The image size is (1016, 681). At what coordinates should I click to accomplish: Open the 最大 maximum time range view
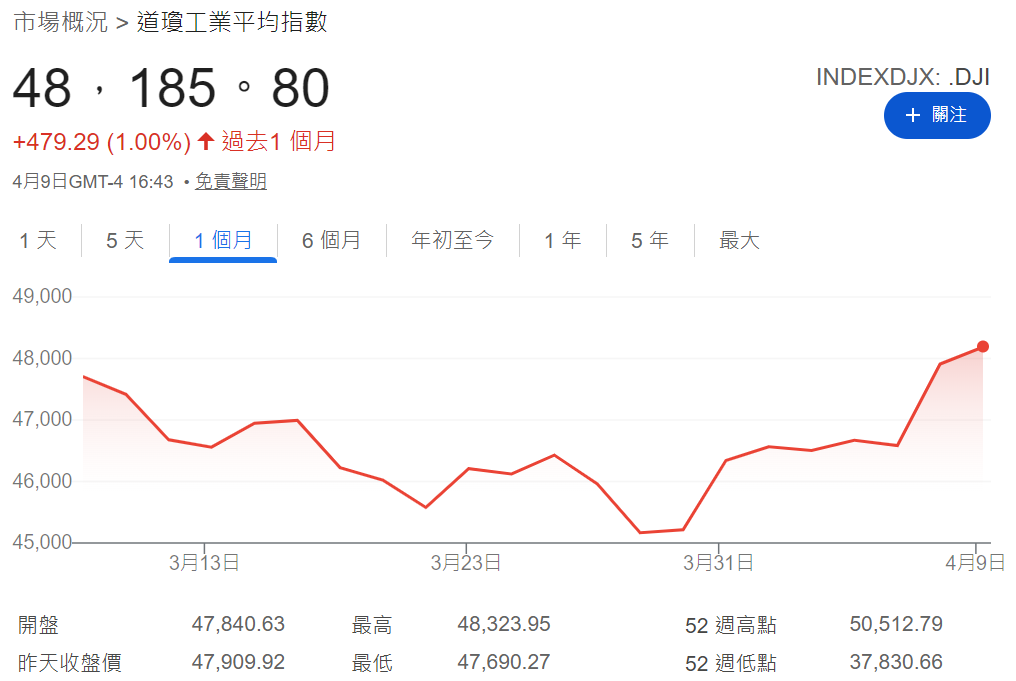[x=739, y=240]
